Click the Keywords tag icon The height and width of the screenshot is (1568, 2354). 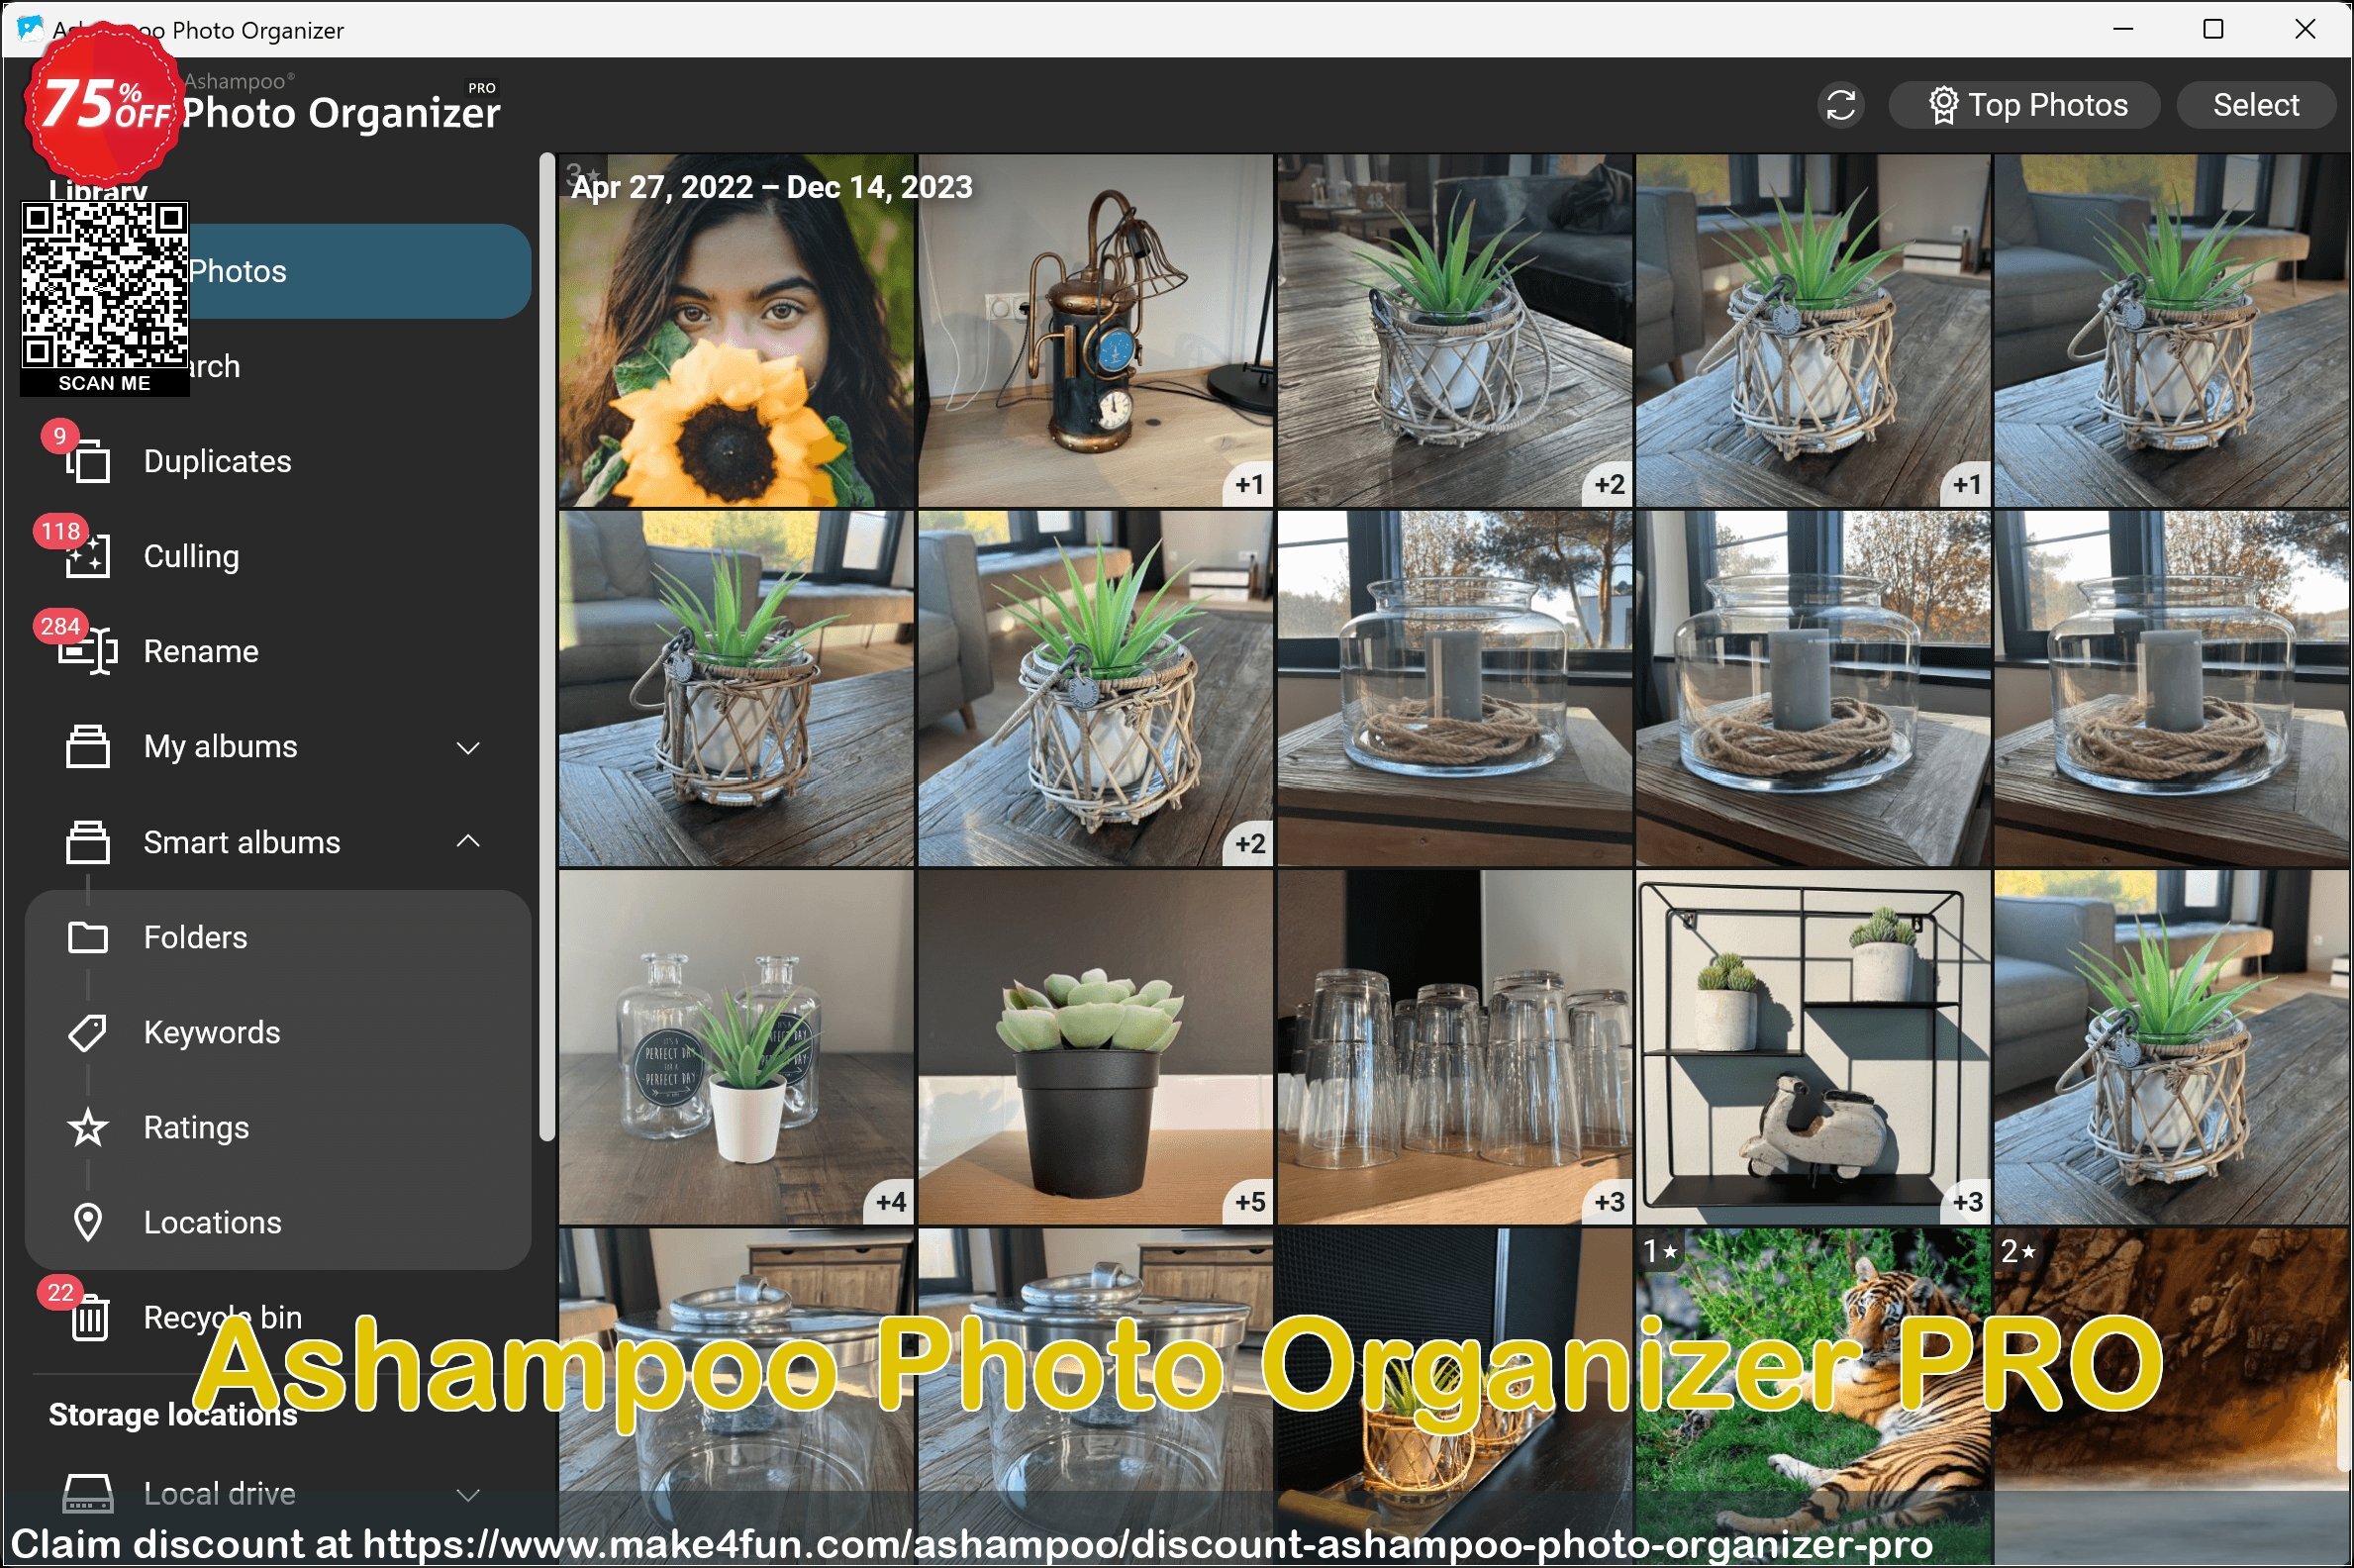[88, 1032]
